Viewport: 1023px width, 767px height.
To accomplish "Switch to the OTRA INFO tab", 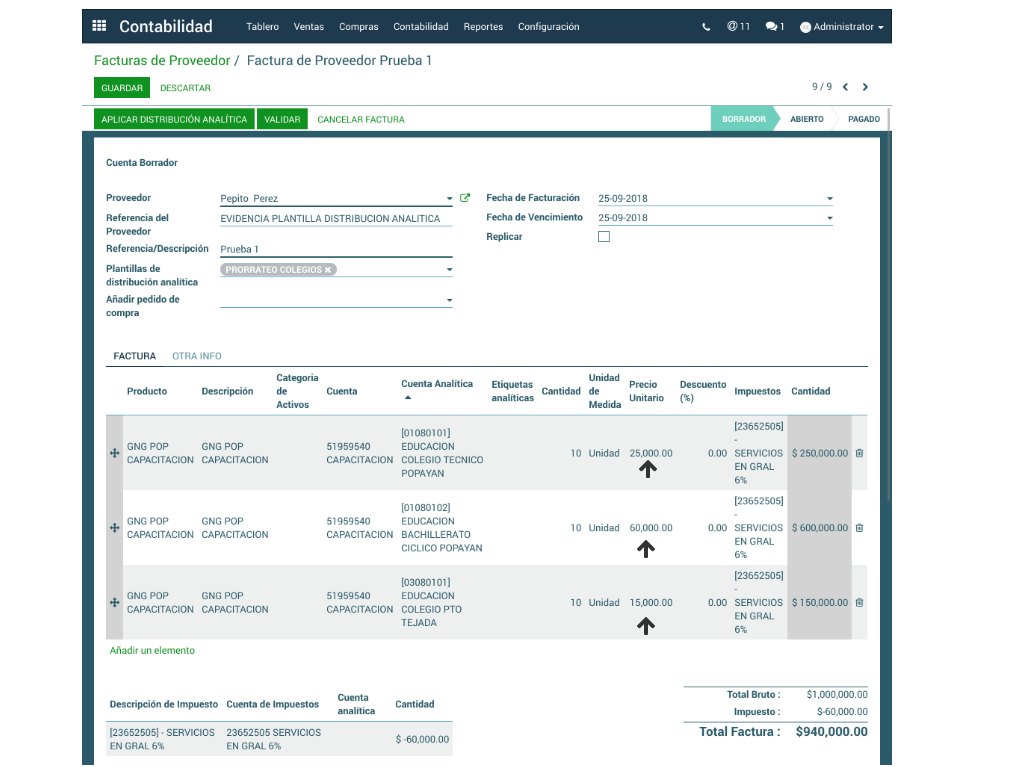I will pyautogui.click(x=196, y=356).
